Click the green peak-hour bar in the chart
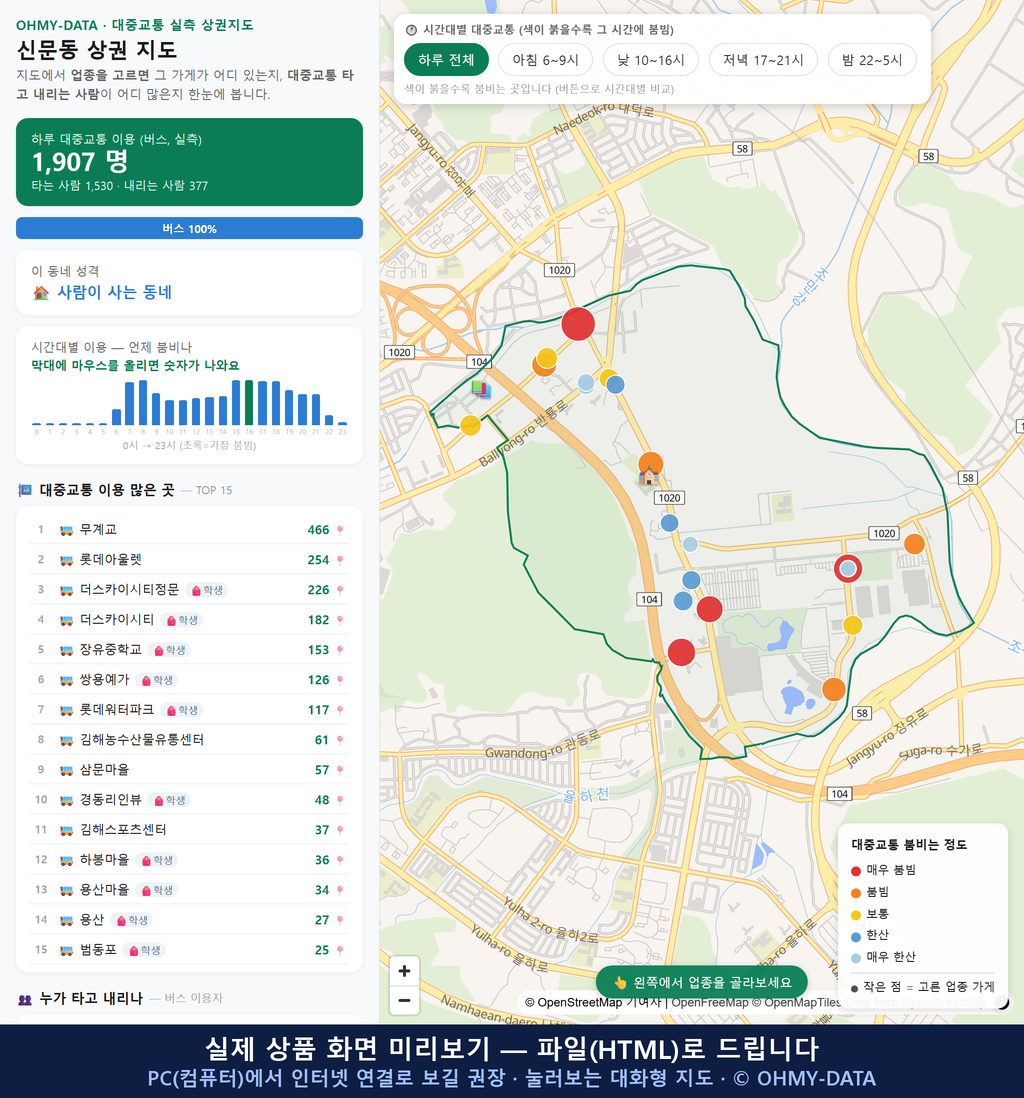 249,403
